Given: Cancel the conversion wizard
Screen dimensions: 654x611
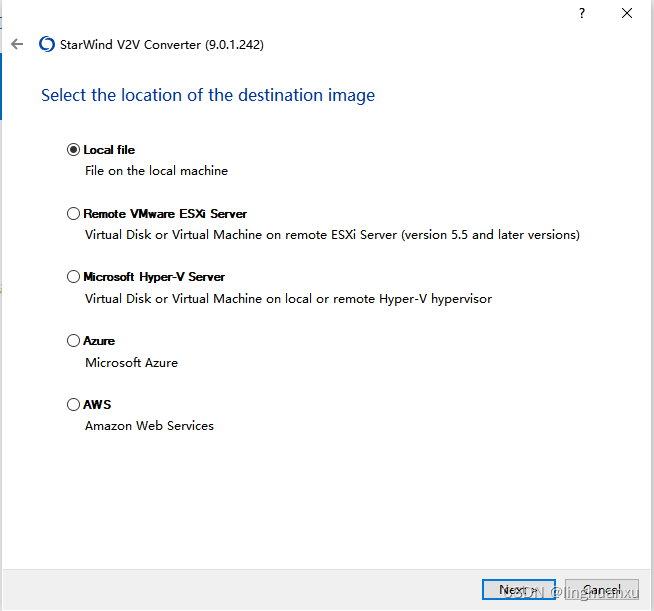Looking at the screenshot, I should [601, 589].
